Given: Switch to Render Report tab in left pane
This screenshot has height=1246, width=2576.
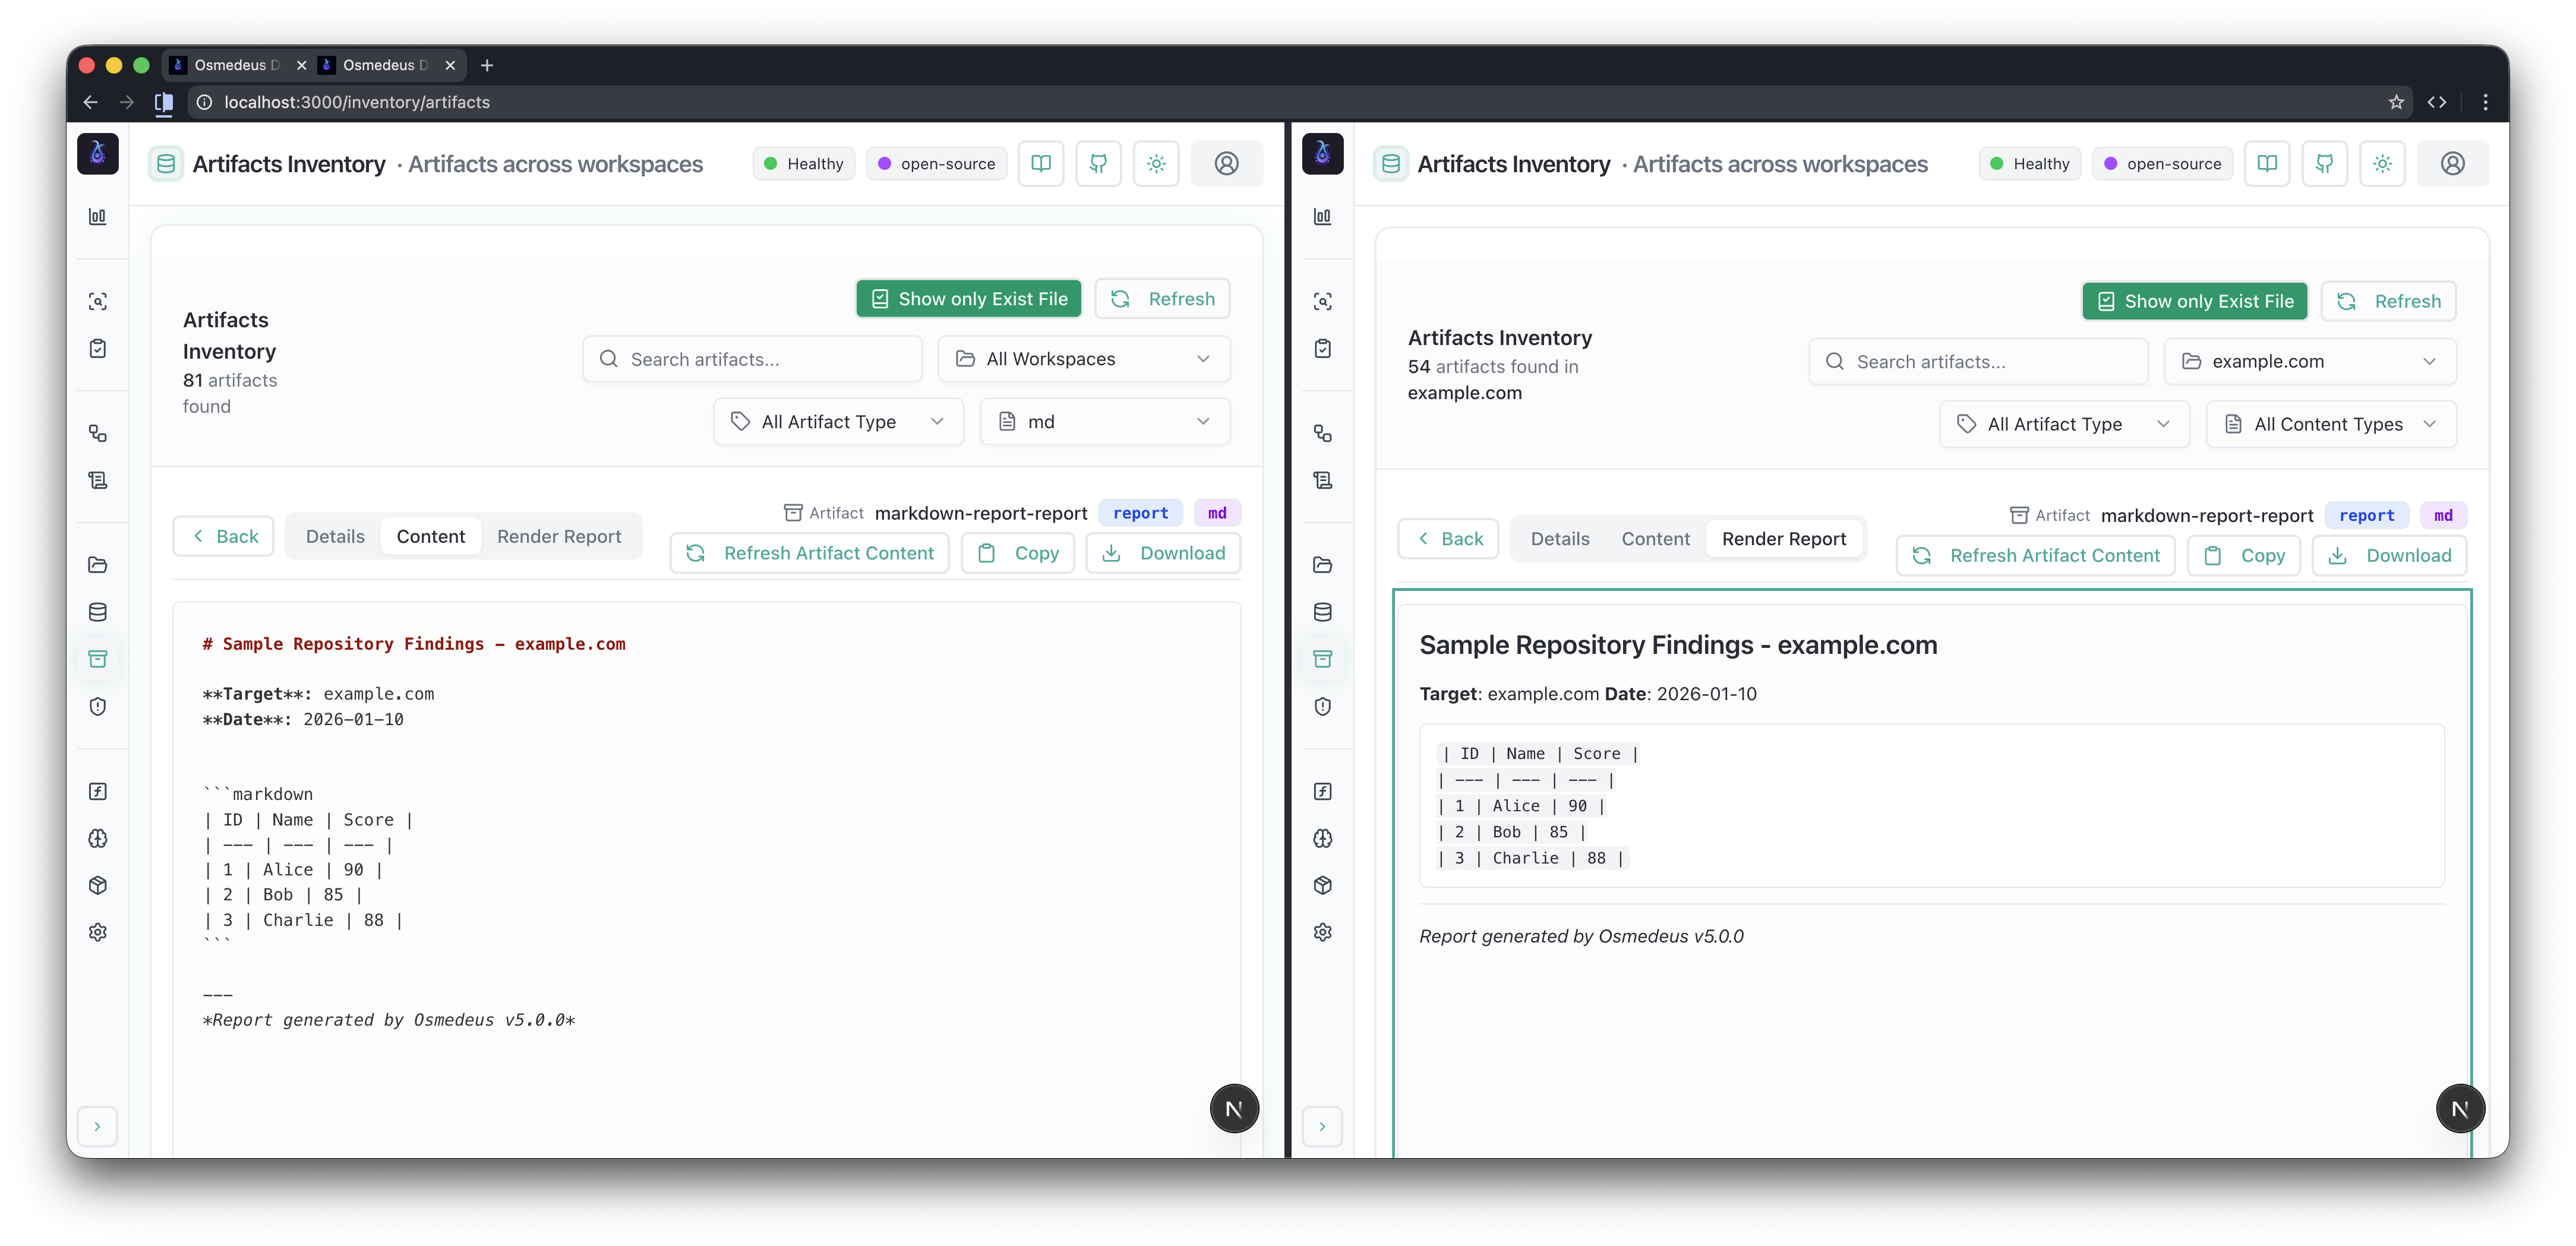Looking at the screenshot, I should (559, 537).
